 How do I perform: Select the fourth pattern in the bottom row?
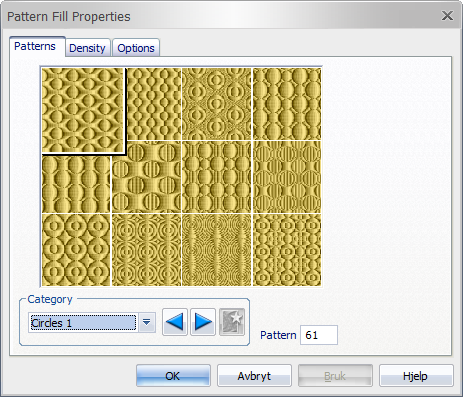click(287, 250)
